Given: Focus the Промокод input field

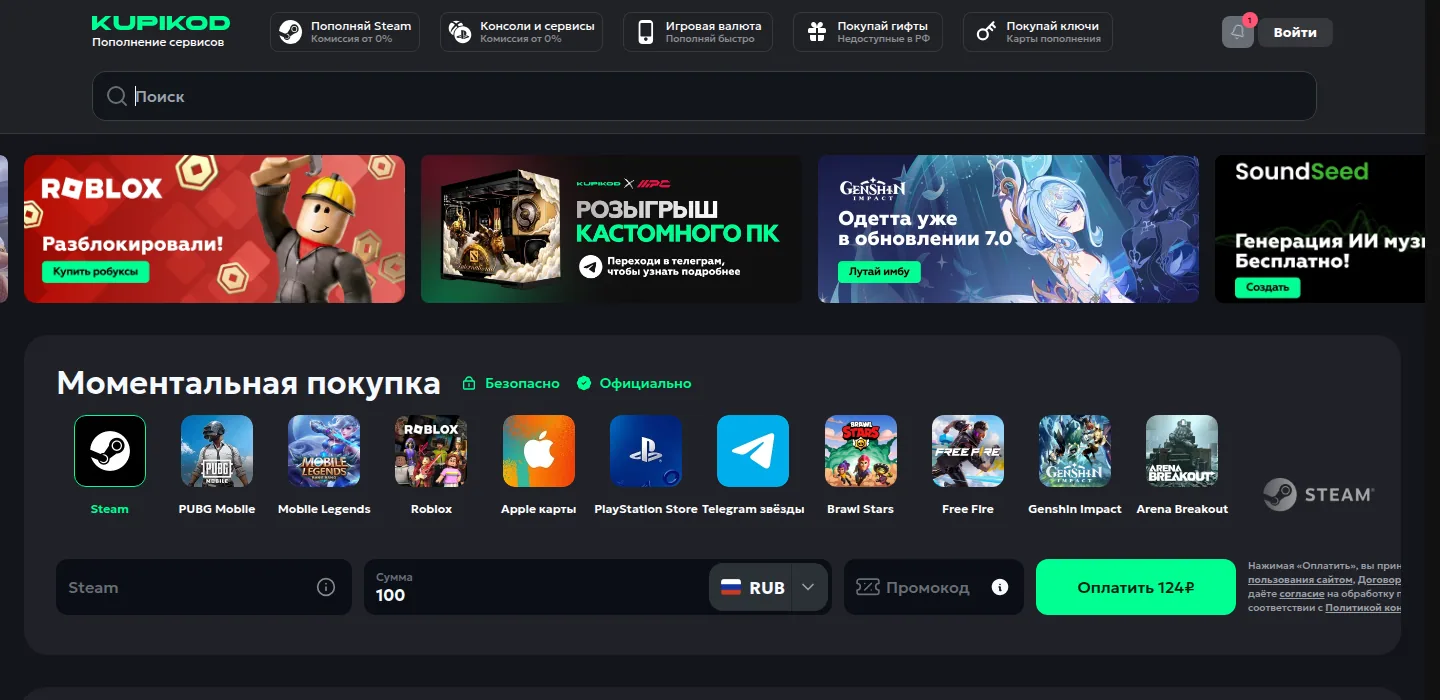Looking at the screenshot, I should click(x=934, y=587).
